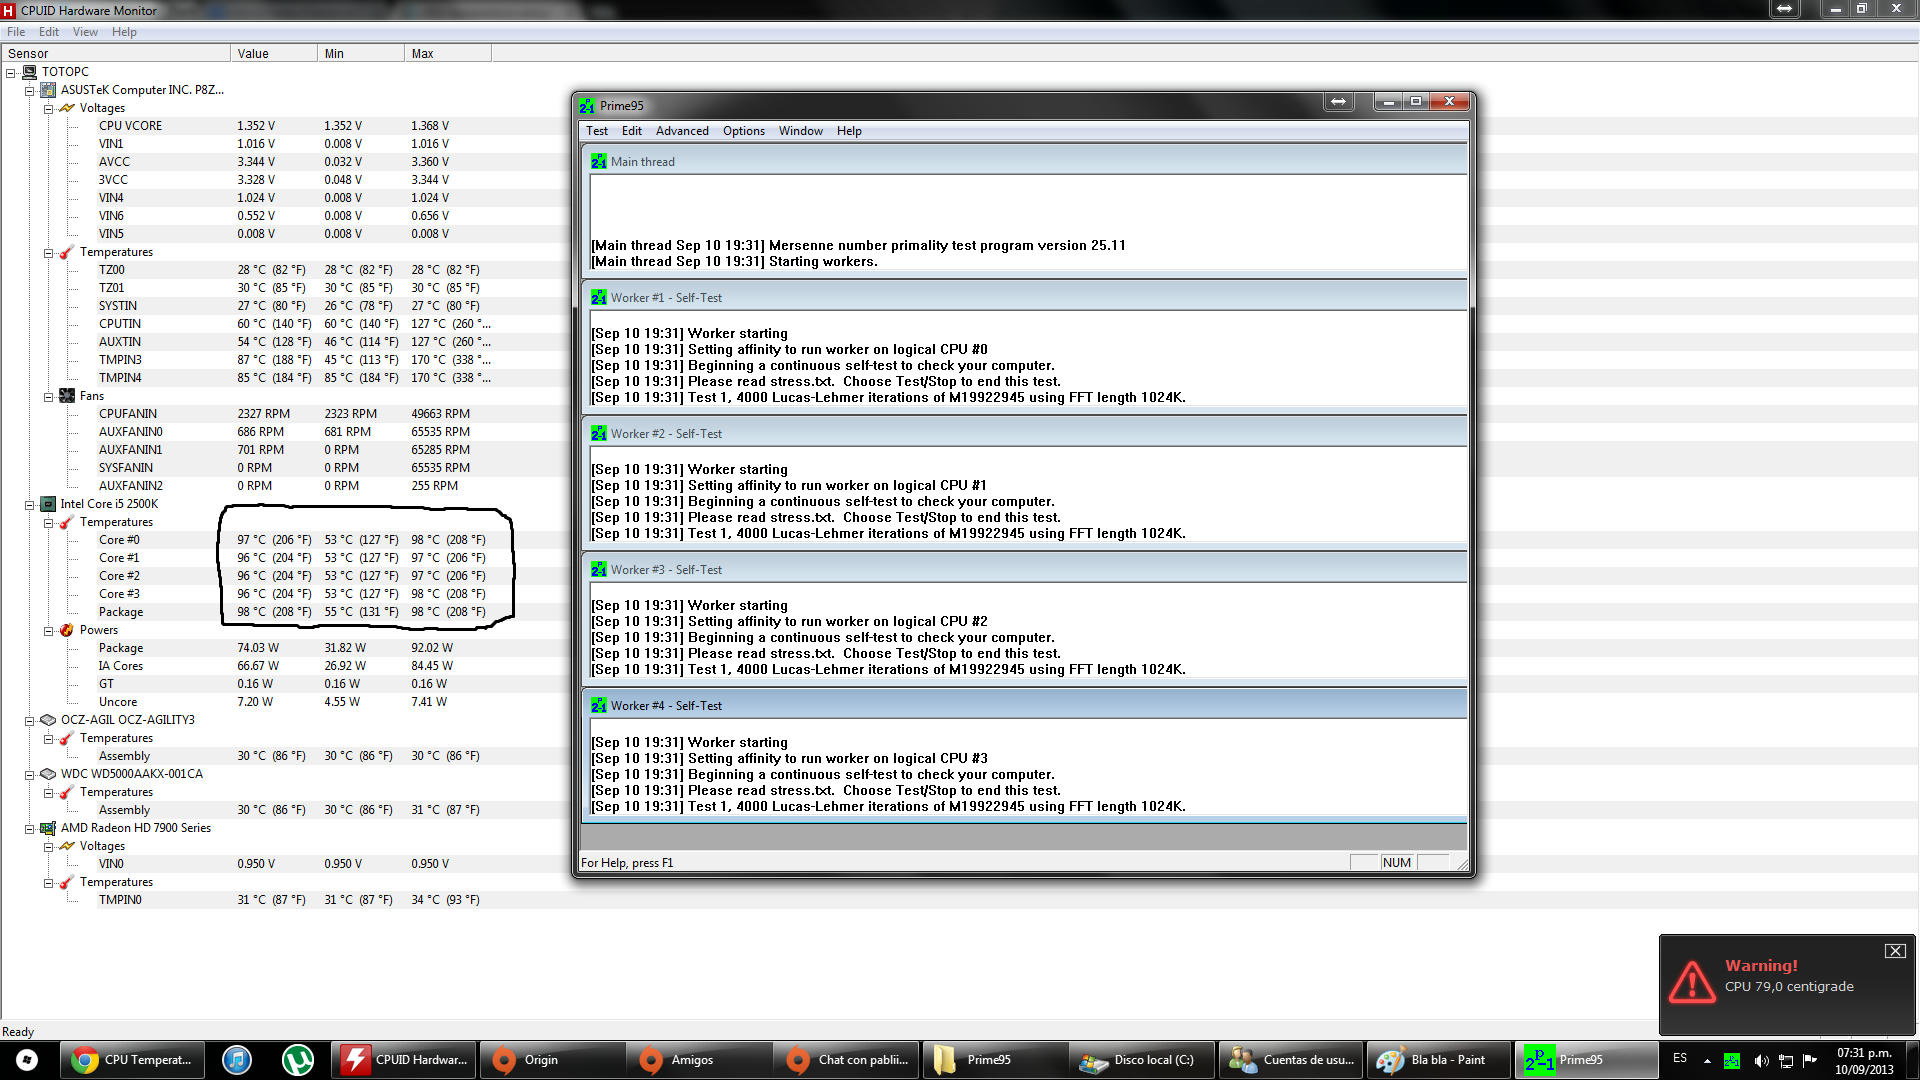Viewport: 1920px width, 1080px height.
Task: Show hidden tray icons arrow
Action: click(x=1707, y=1060)
